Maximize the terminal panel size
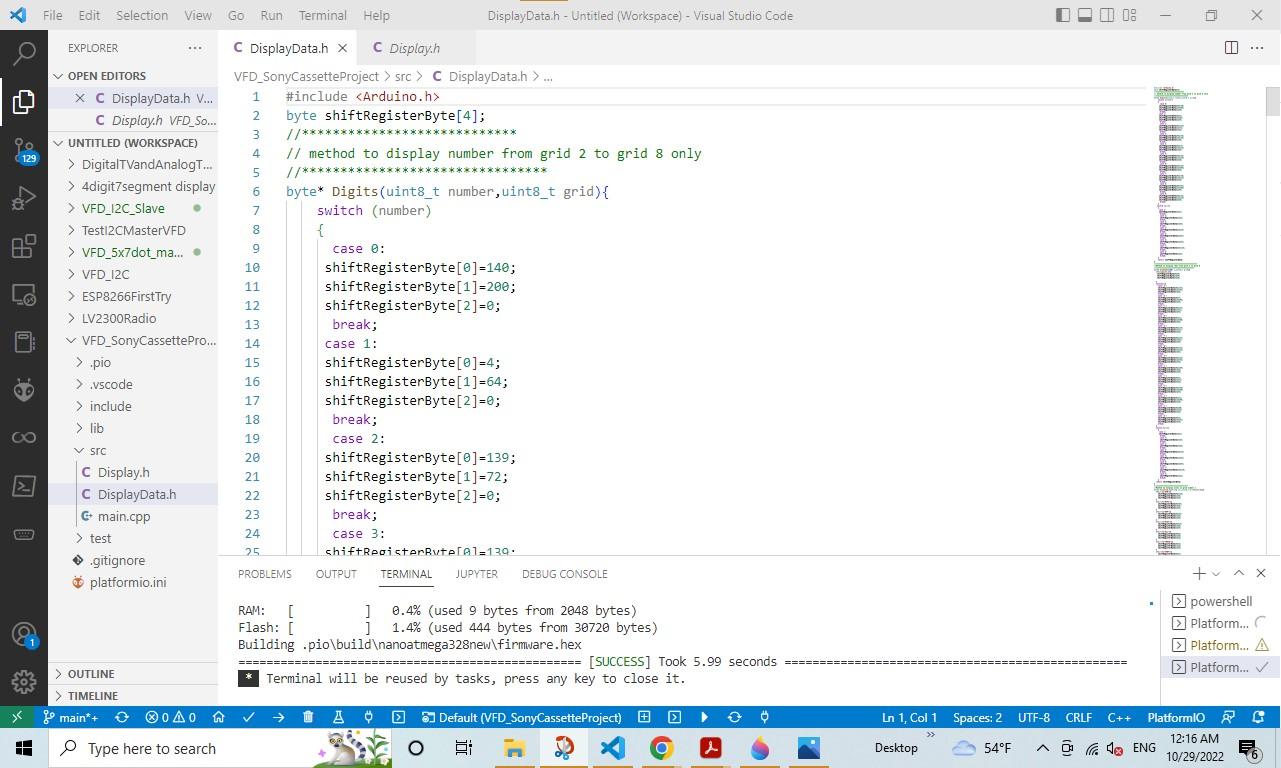The width and height of the screenshot is (1281, 768). click(x=1238, y=573)
